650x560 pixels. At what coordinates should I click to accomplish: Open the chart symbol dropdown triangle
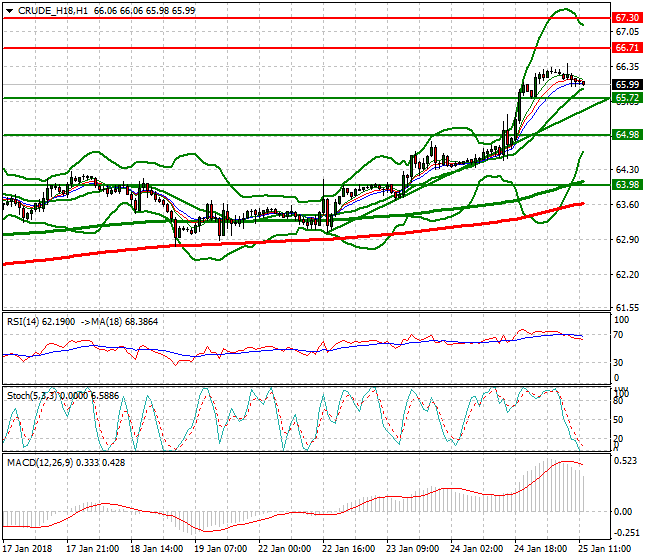point(10,11)
